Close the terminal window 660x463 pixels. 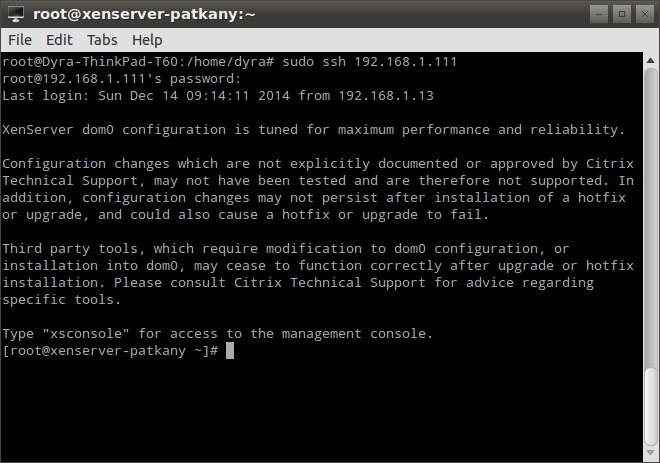click(x=644, y=14)
